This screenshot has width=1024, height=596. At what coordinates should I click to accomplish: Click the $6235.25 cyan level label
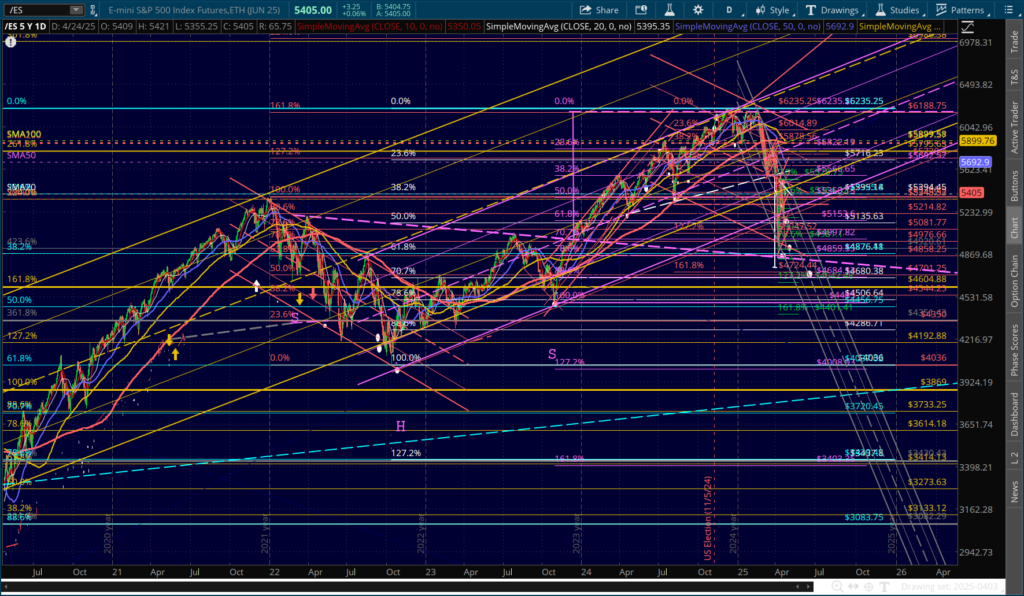point(863,101)
